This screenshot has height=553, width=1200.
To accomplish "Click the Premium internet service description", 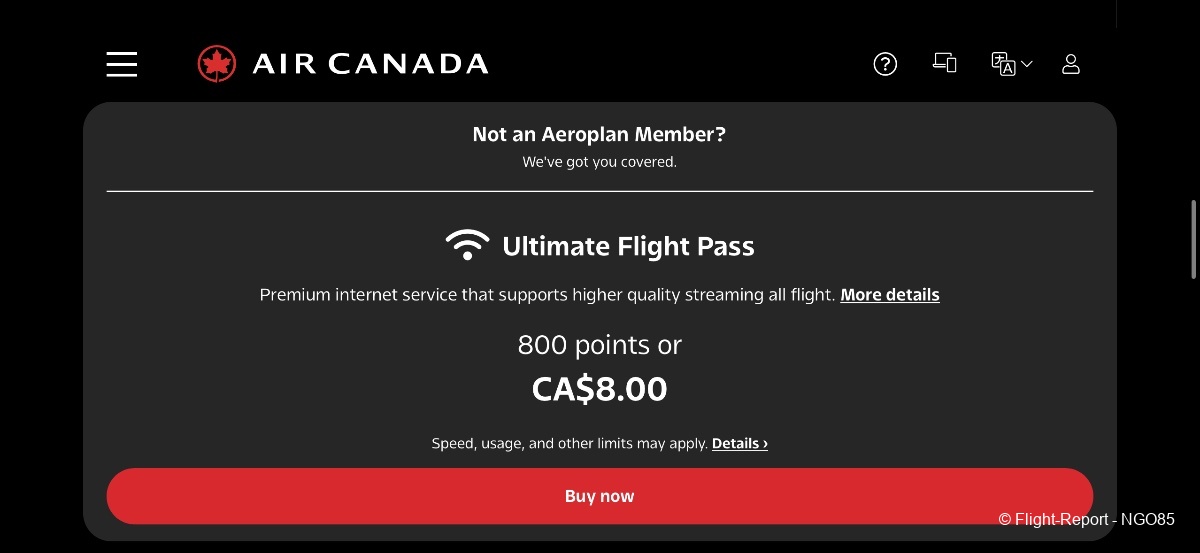I will [547, 295].
